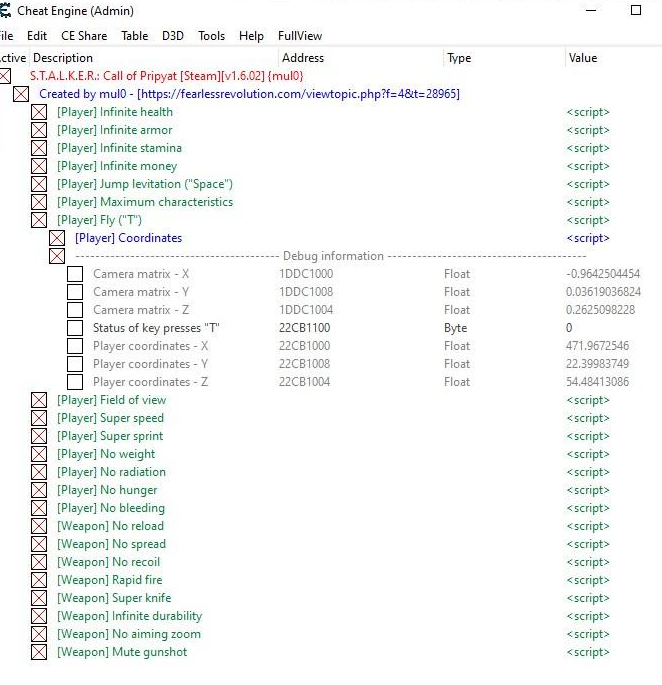Screen dimensions: 662x685
Task: Freeze the Player coordinates - X entry
Action: tap(75, 346)
